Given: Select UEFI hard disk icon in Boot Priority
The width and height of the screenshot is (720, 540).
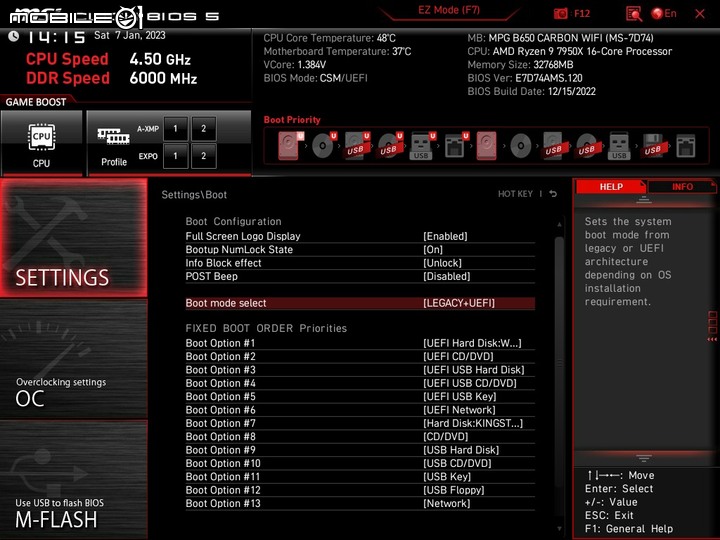Looking at the screenshot, I should 291,146.
